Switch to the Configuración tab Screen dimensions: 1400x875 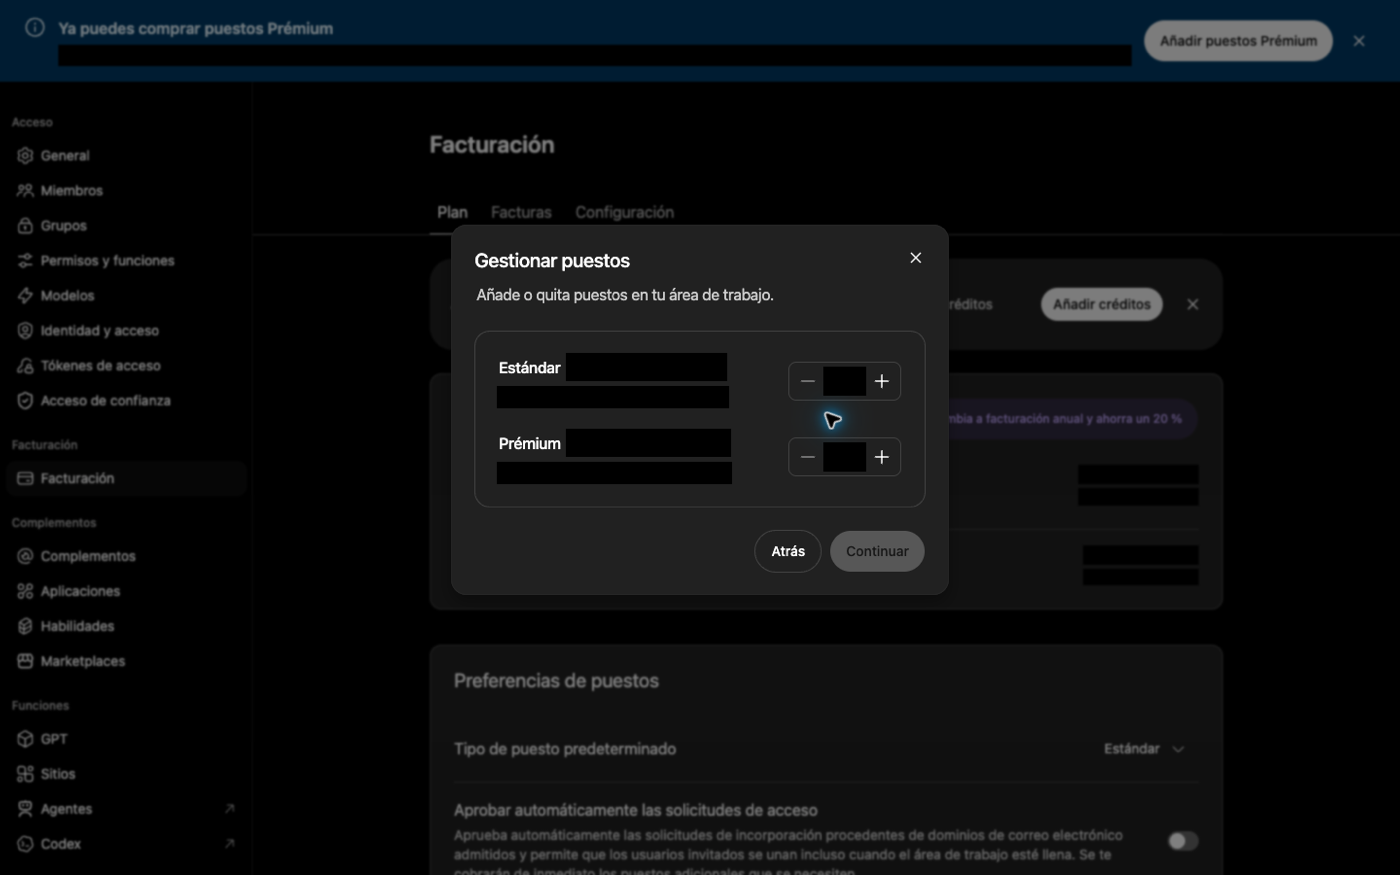pyautogui.click(x=624, y=212)
